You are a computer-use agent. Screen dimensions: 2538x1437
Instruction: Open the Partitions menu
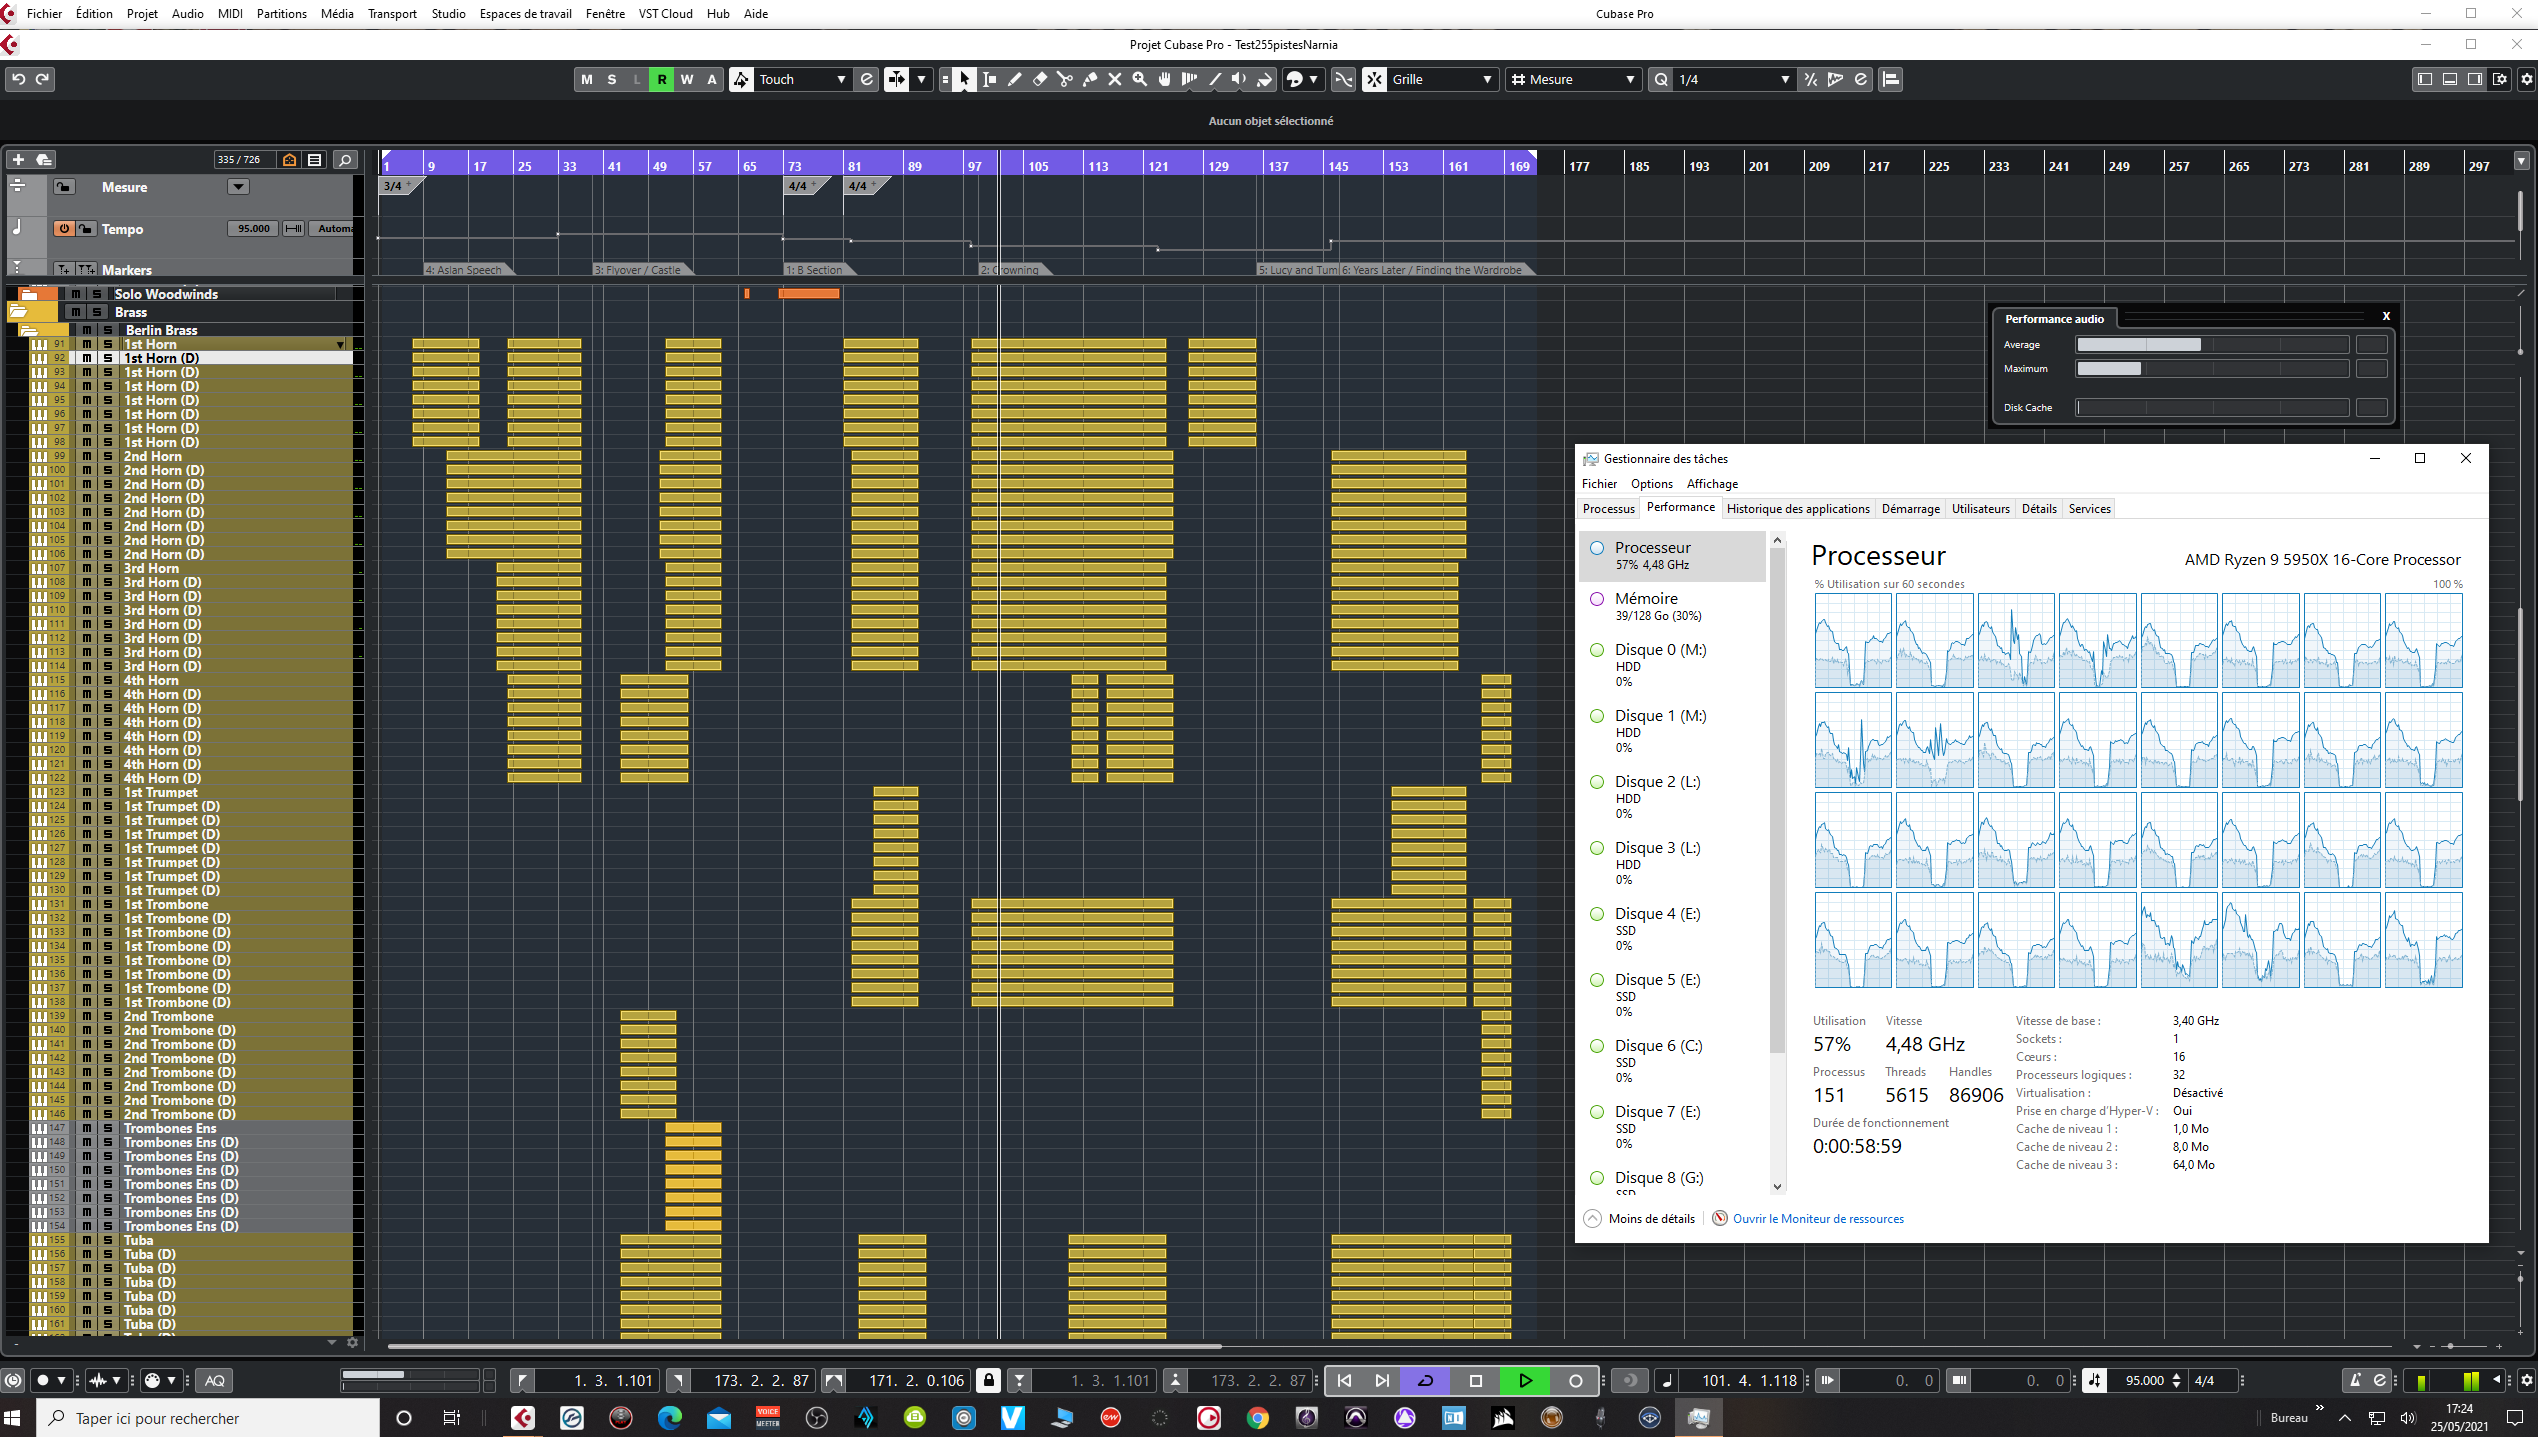281,13
